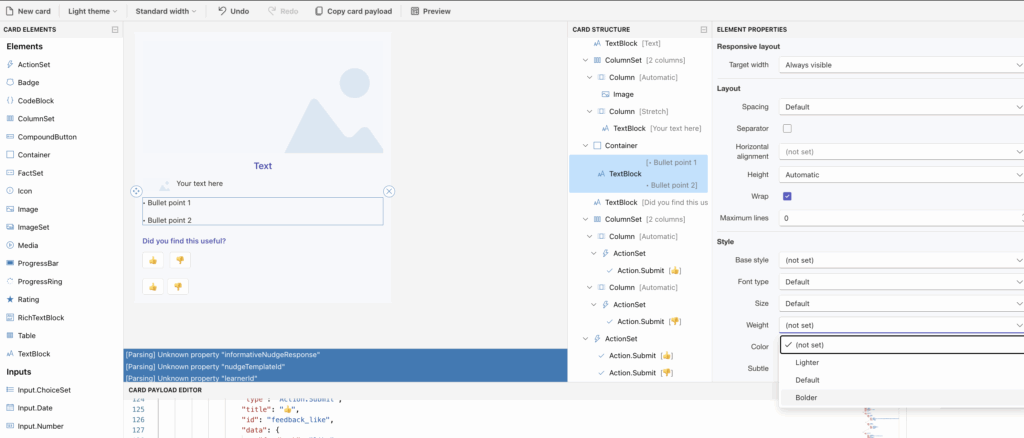1024x438 pixels.
Task: Open the Horizontal alignment dropdown
Action: [901, 151]
